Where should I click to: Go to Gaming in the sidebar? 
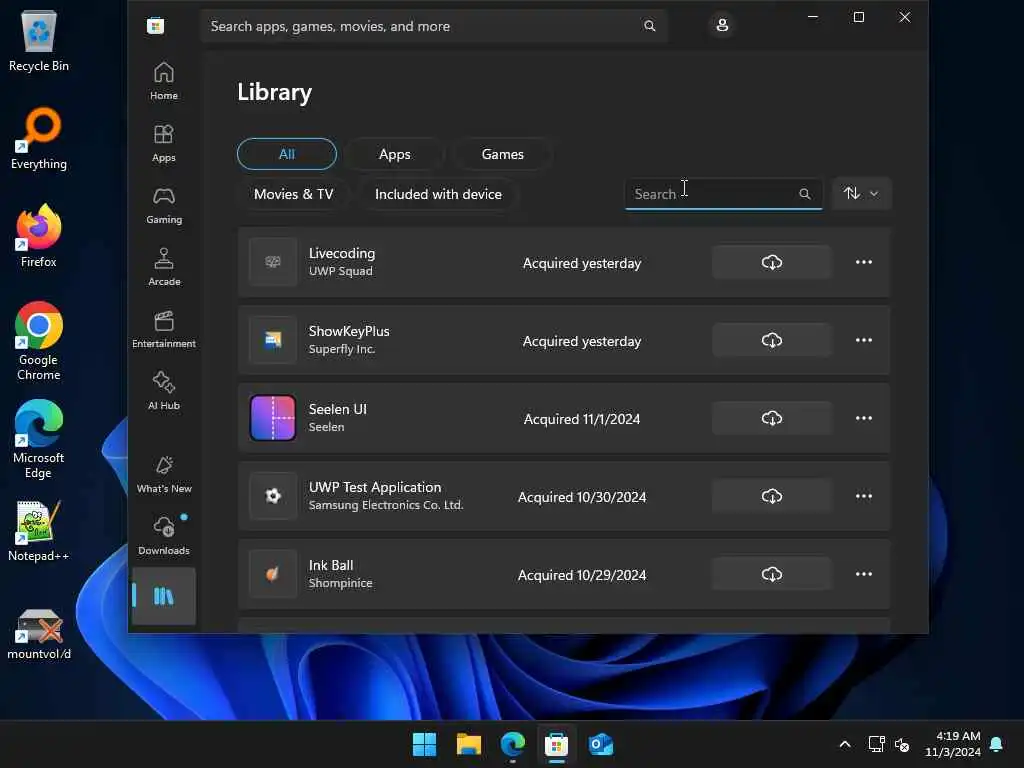(x=163, y=206)
